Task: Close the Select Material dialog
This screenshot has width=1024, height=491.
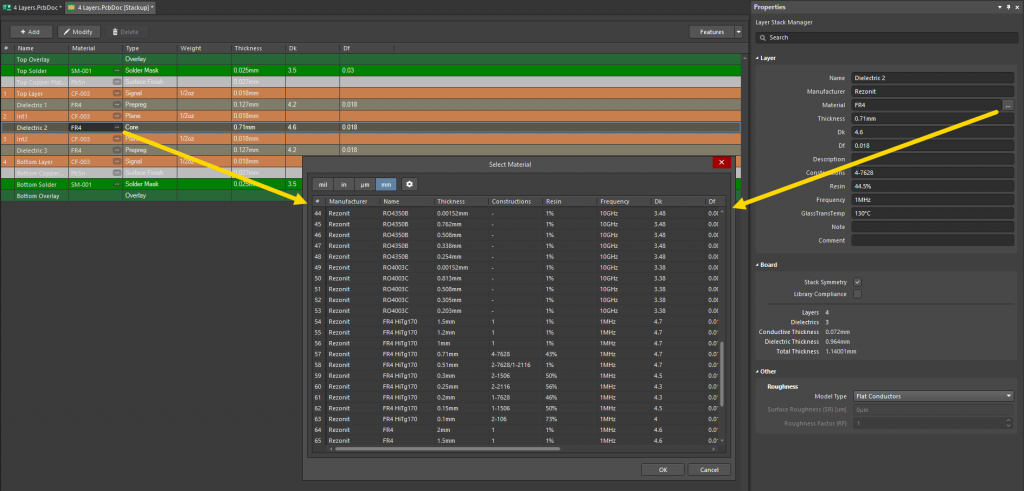Action: click(x=721, y=163)
